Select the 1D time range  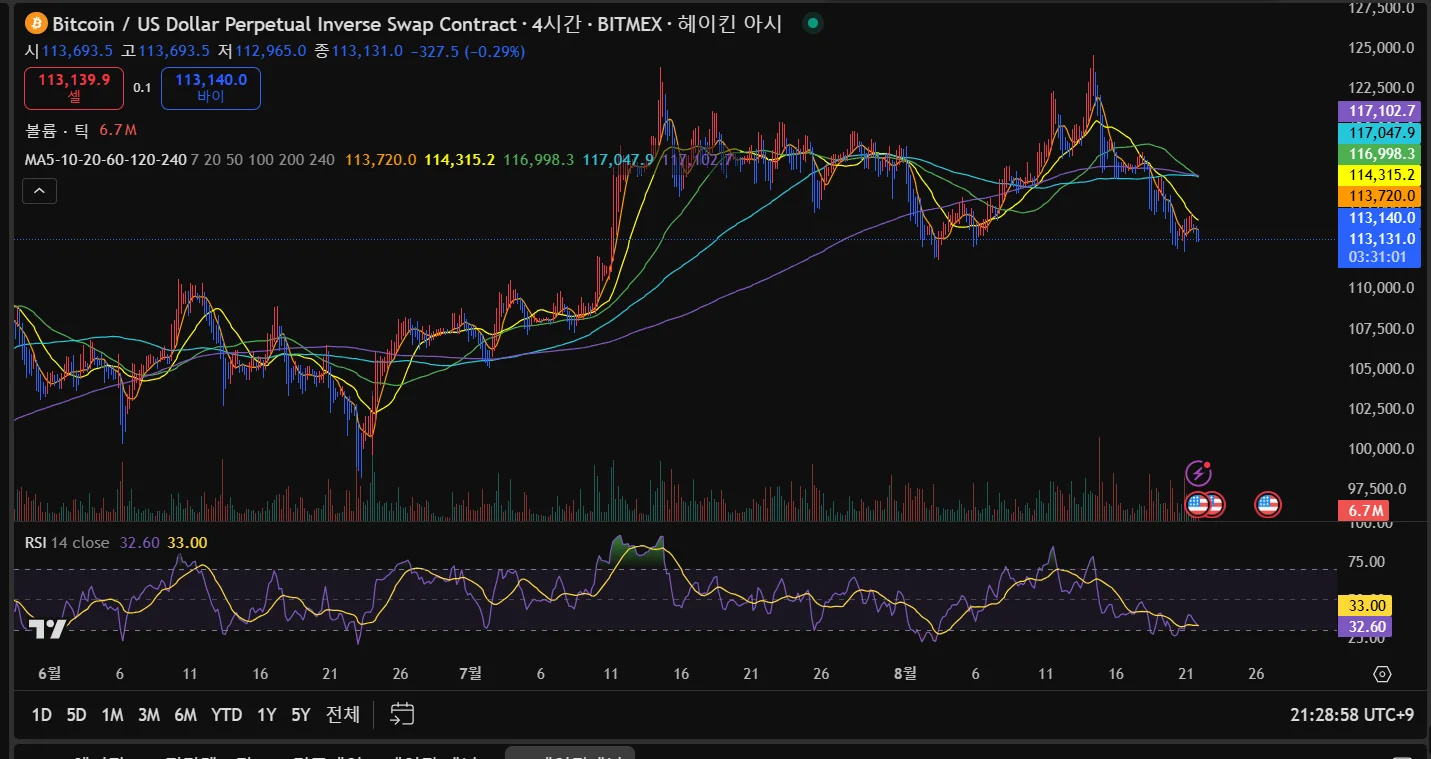(x=41, y=715)
